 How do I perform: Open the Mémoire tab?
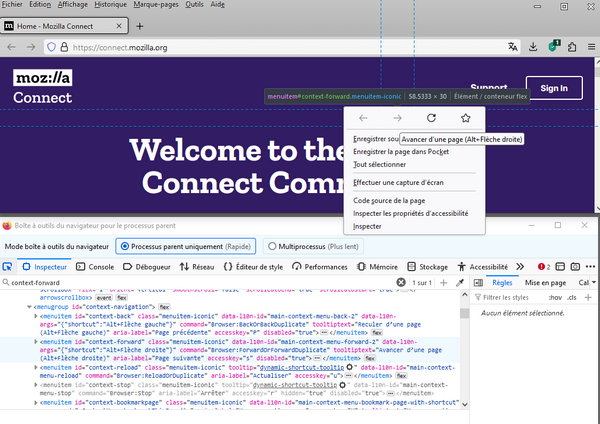(x=377, y=267)
